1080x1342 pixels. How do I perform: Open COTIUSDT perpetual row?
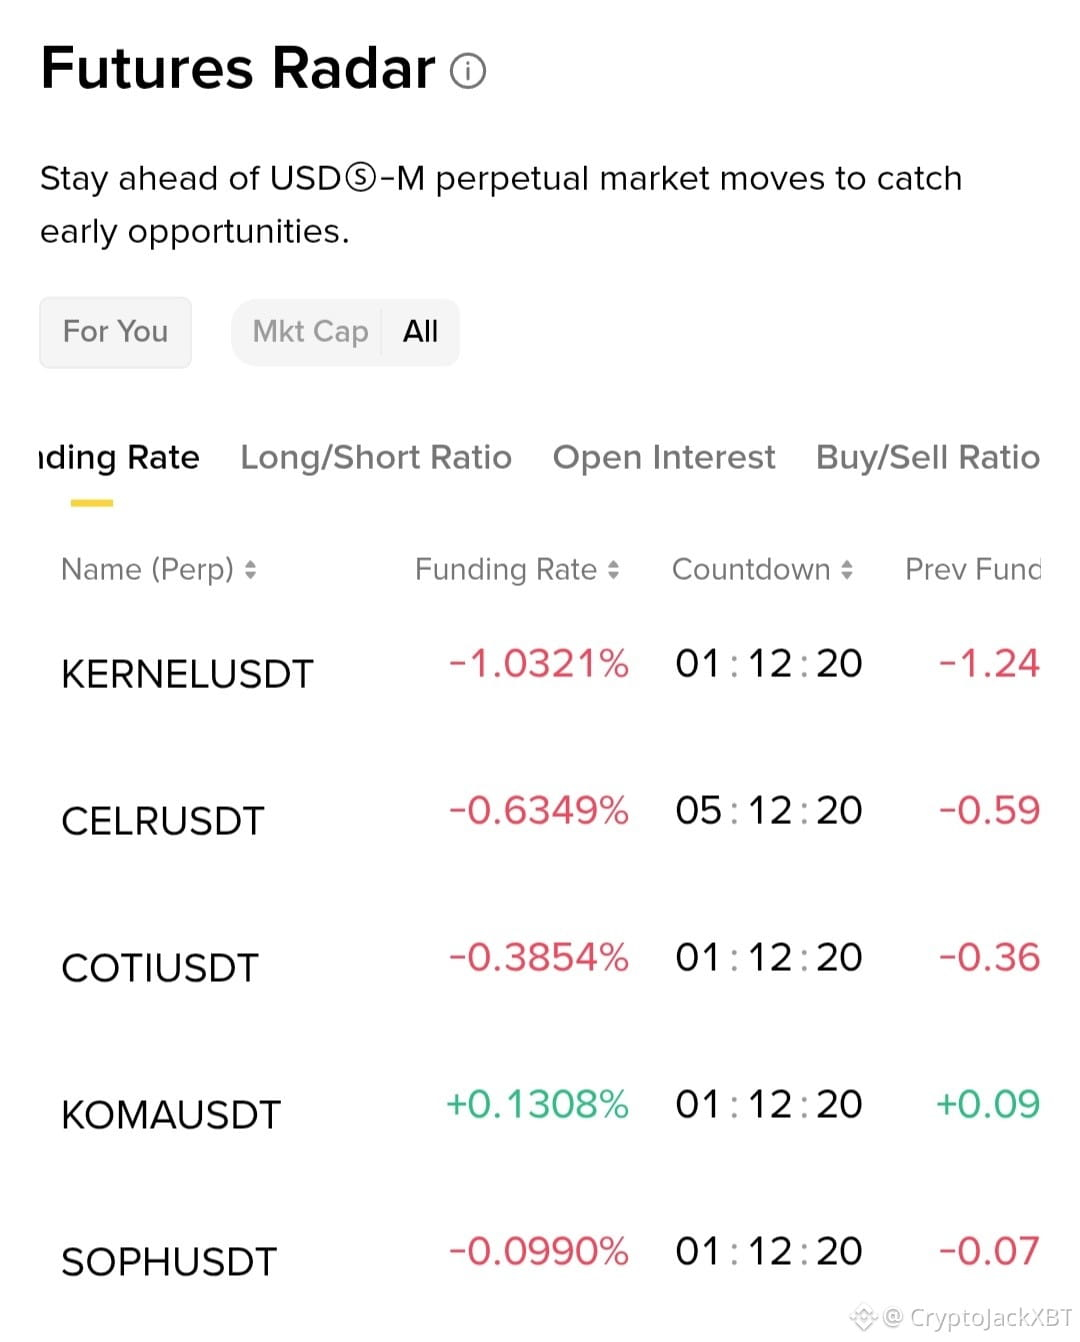pos(540,962)
